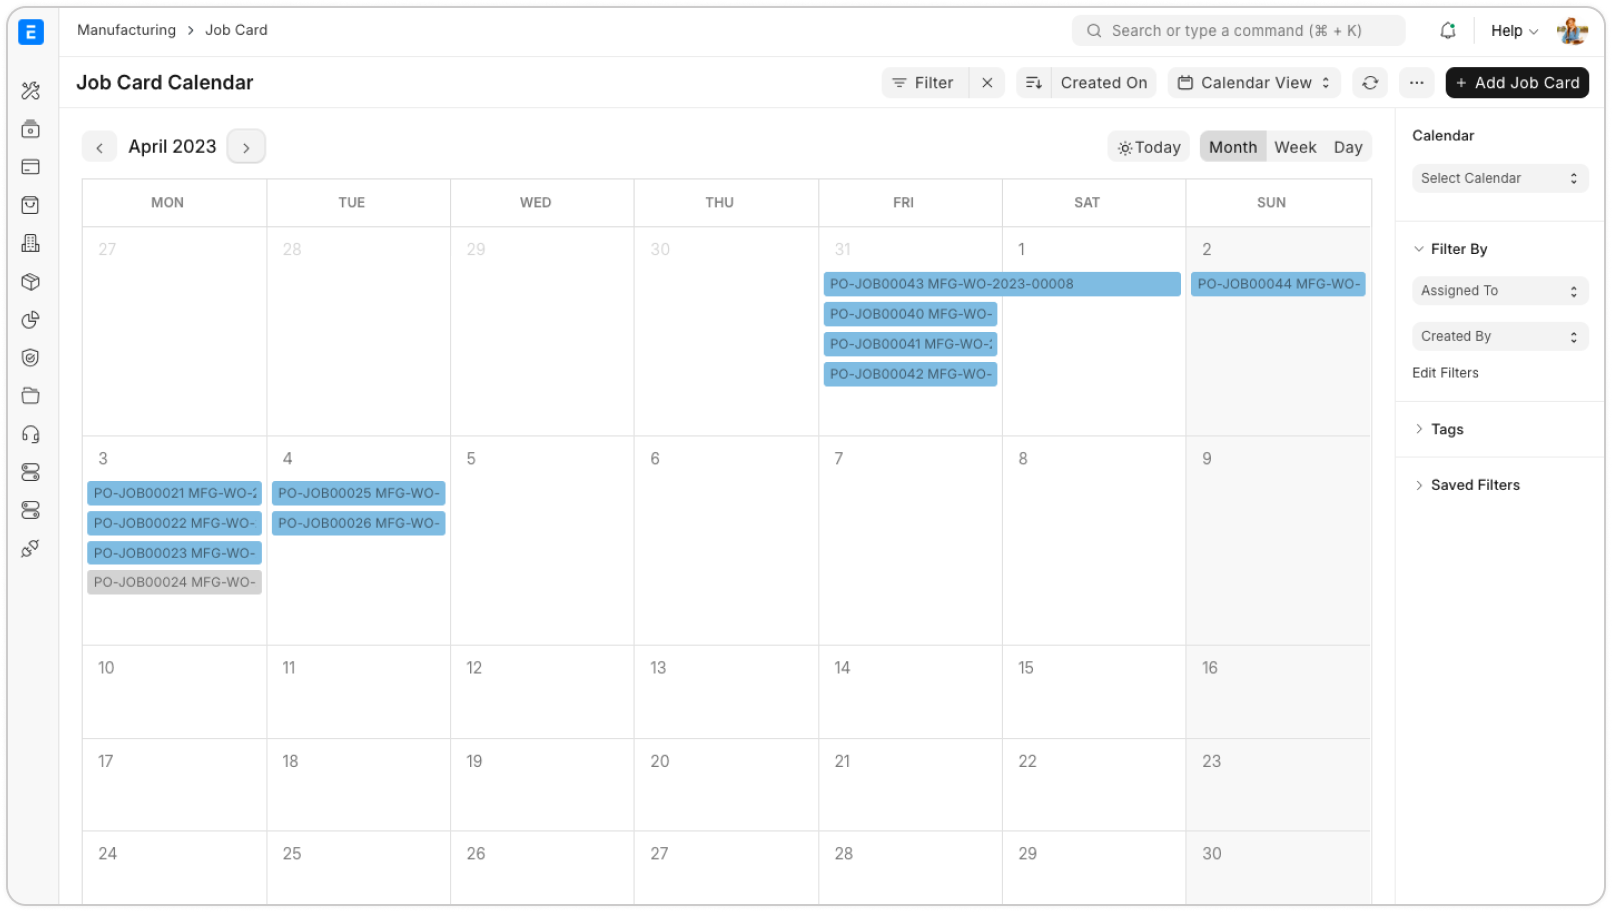Open the folder sidebar icon
The image size is (1612, 912).
[31, 396]
